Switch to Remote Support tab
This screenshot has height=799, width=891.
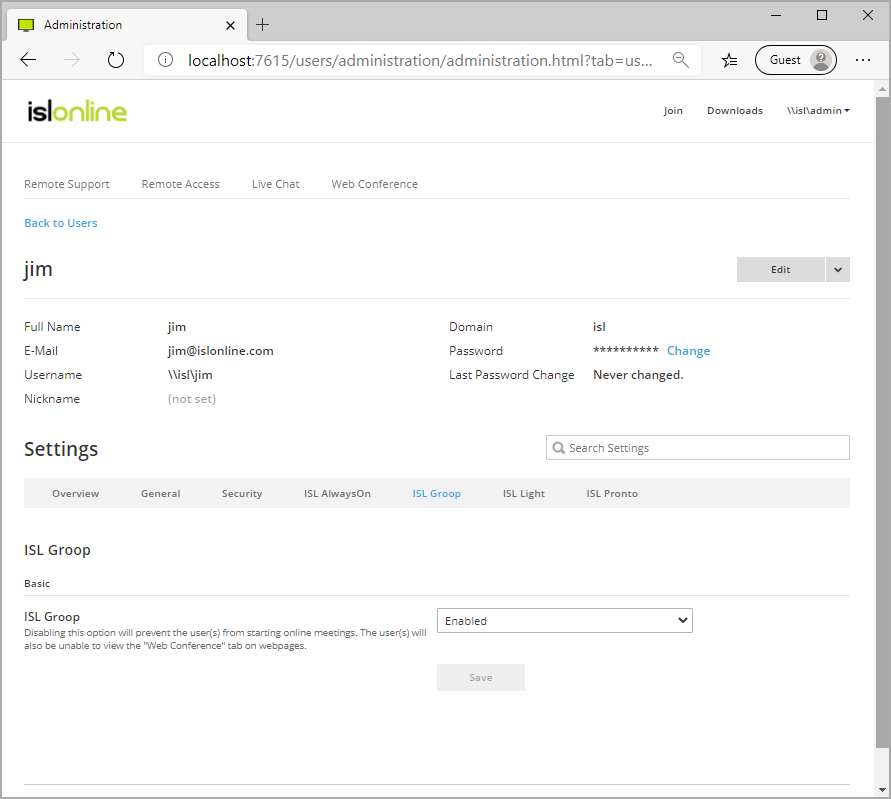tap(66, 184)
